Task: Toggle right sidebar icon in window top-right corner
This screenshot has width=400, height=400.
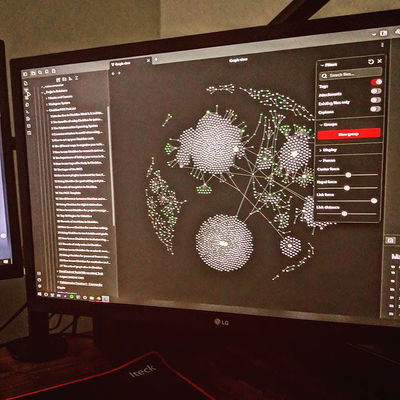Action: pyautogui.click(x=384, y=33)
